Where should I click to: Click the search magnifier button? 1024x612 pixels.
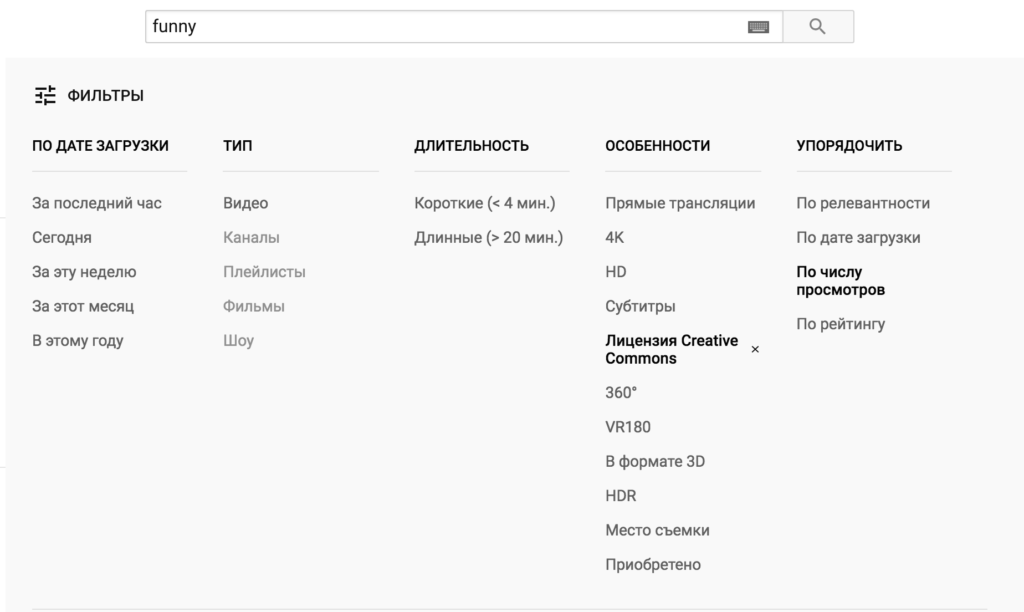tap(817, 27)
